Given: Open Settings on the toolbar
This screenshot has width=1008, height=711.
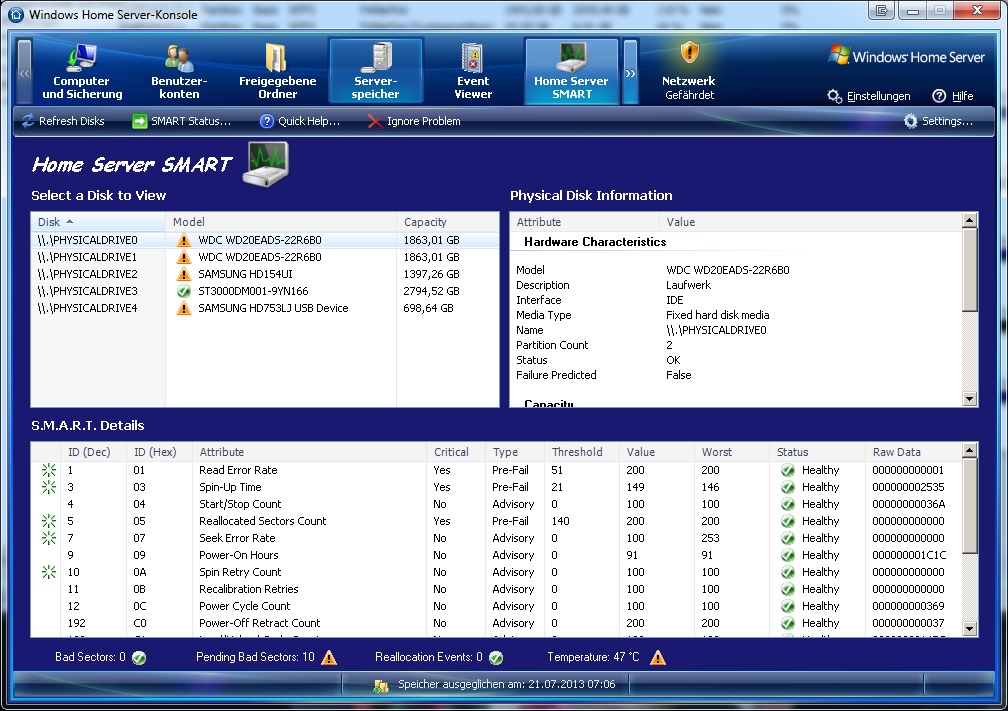Looking at the screenshot, I should (938, 121).
